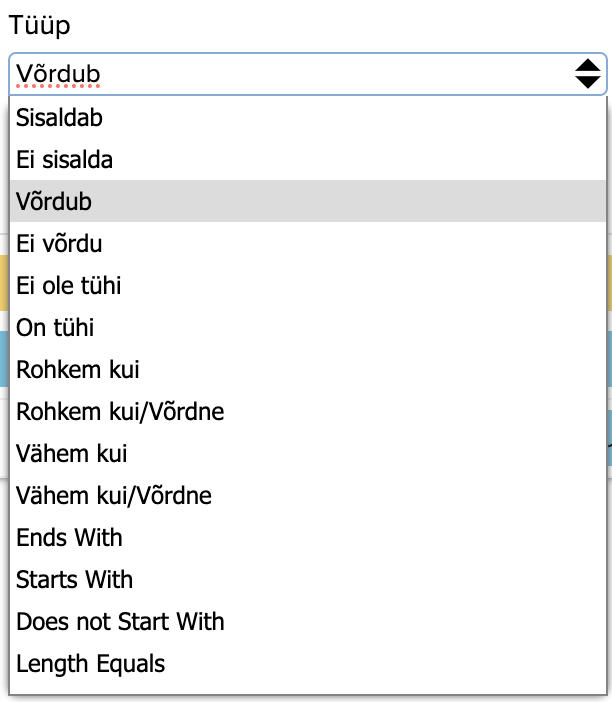Click the Tüüp field label
This screenshot has height=702, width=612.
tap(40, 26)
